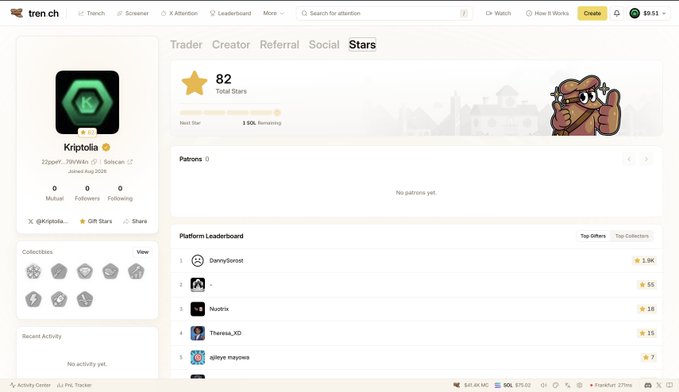Click the Following count

coord(120,193)
